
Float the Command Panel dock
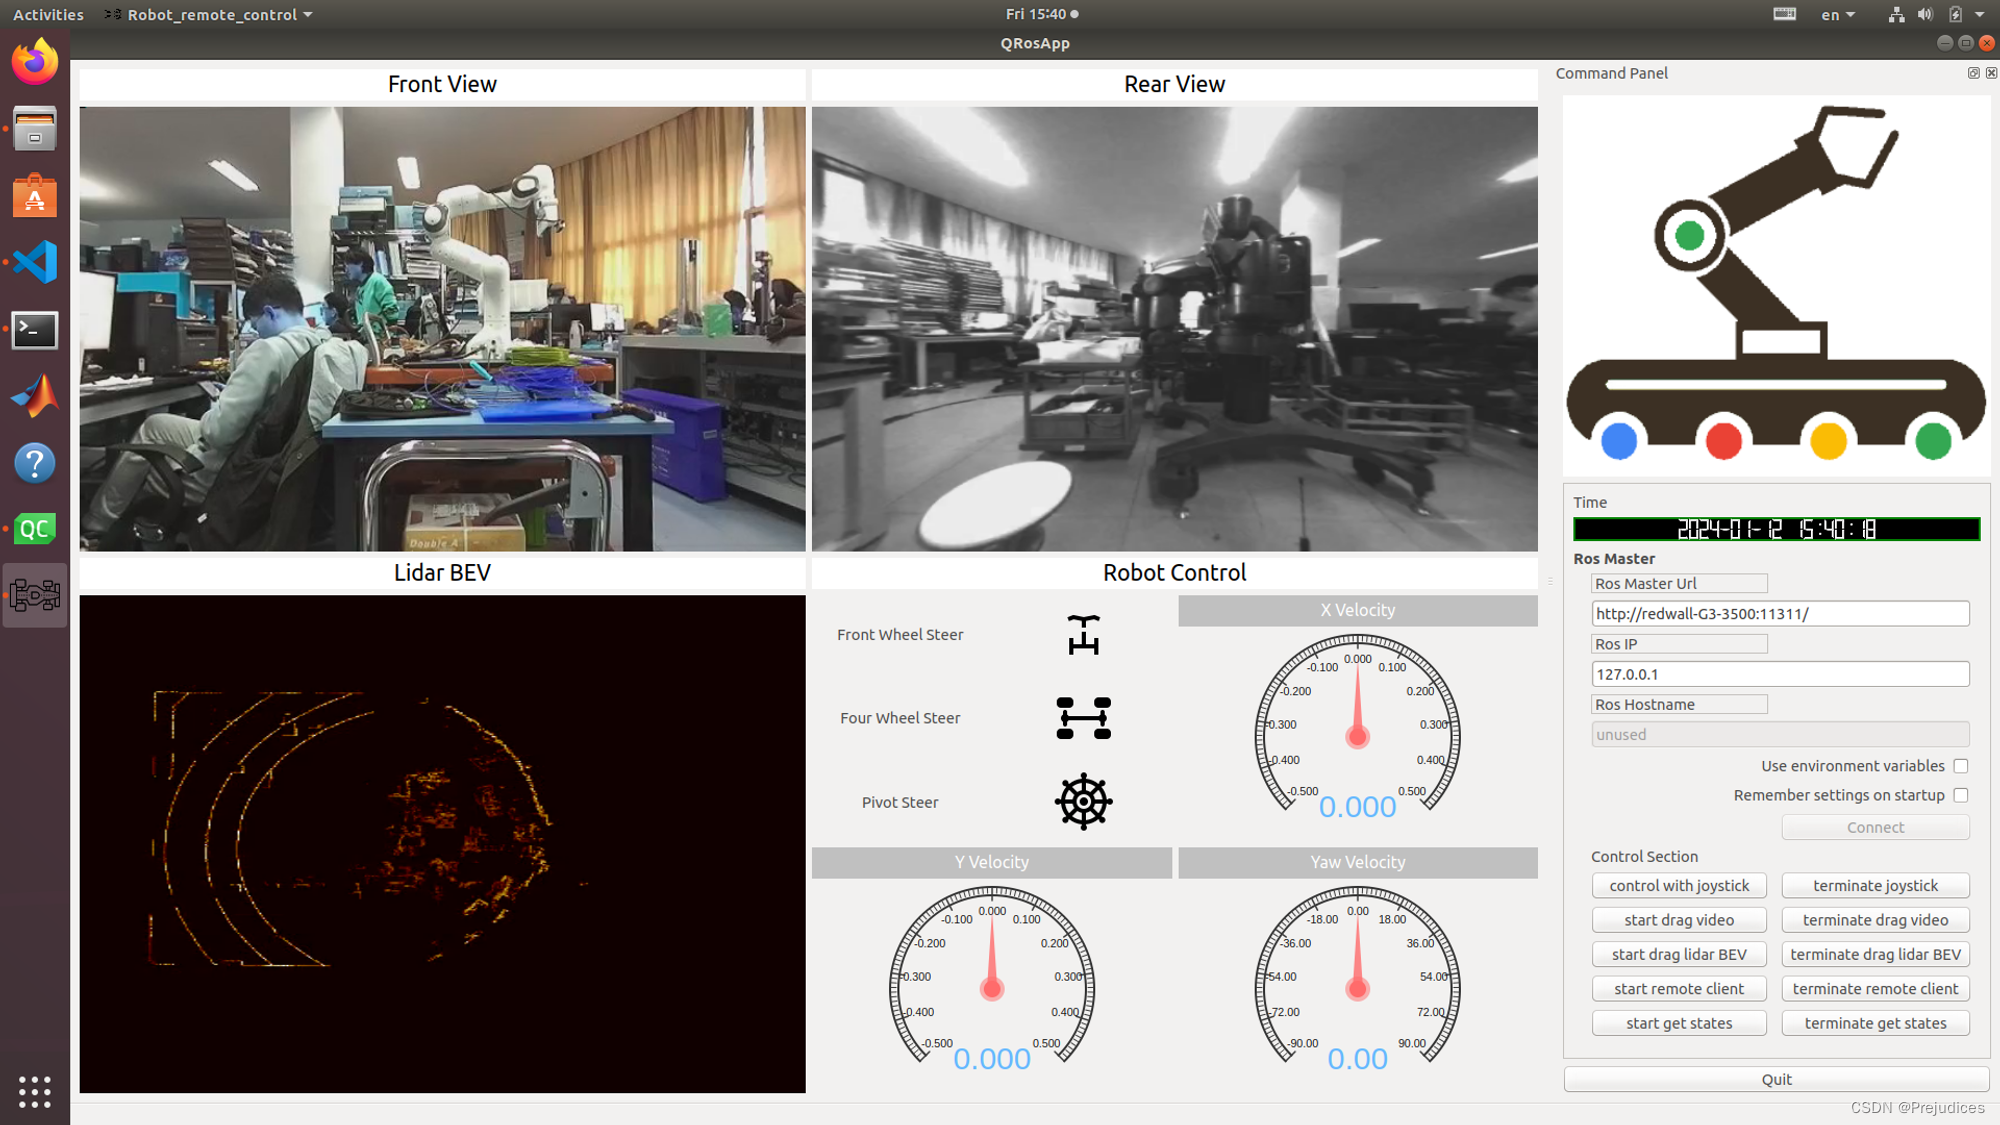[x=1973, y=73]
